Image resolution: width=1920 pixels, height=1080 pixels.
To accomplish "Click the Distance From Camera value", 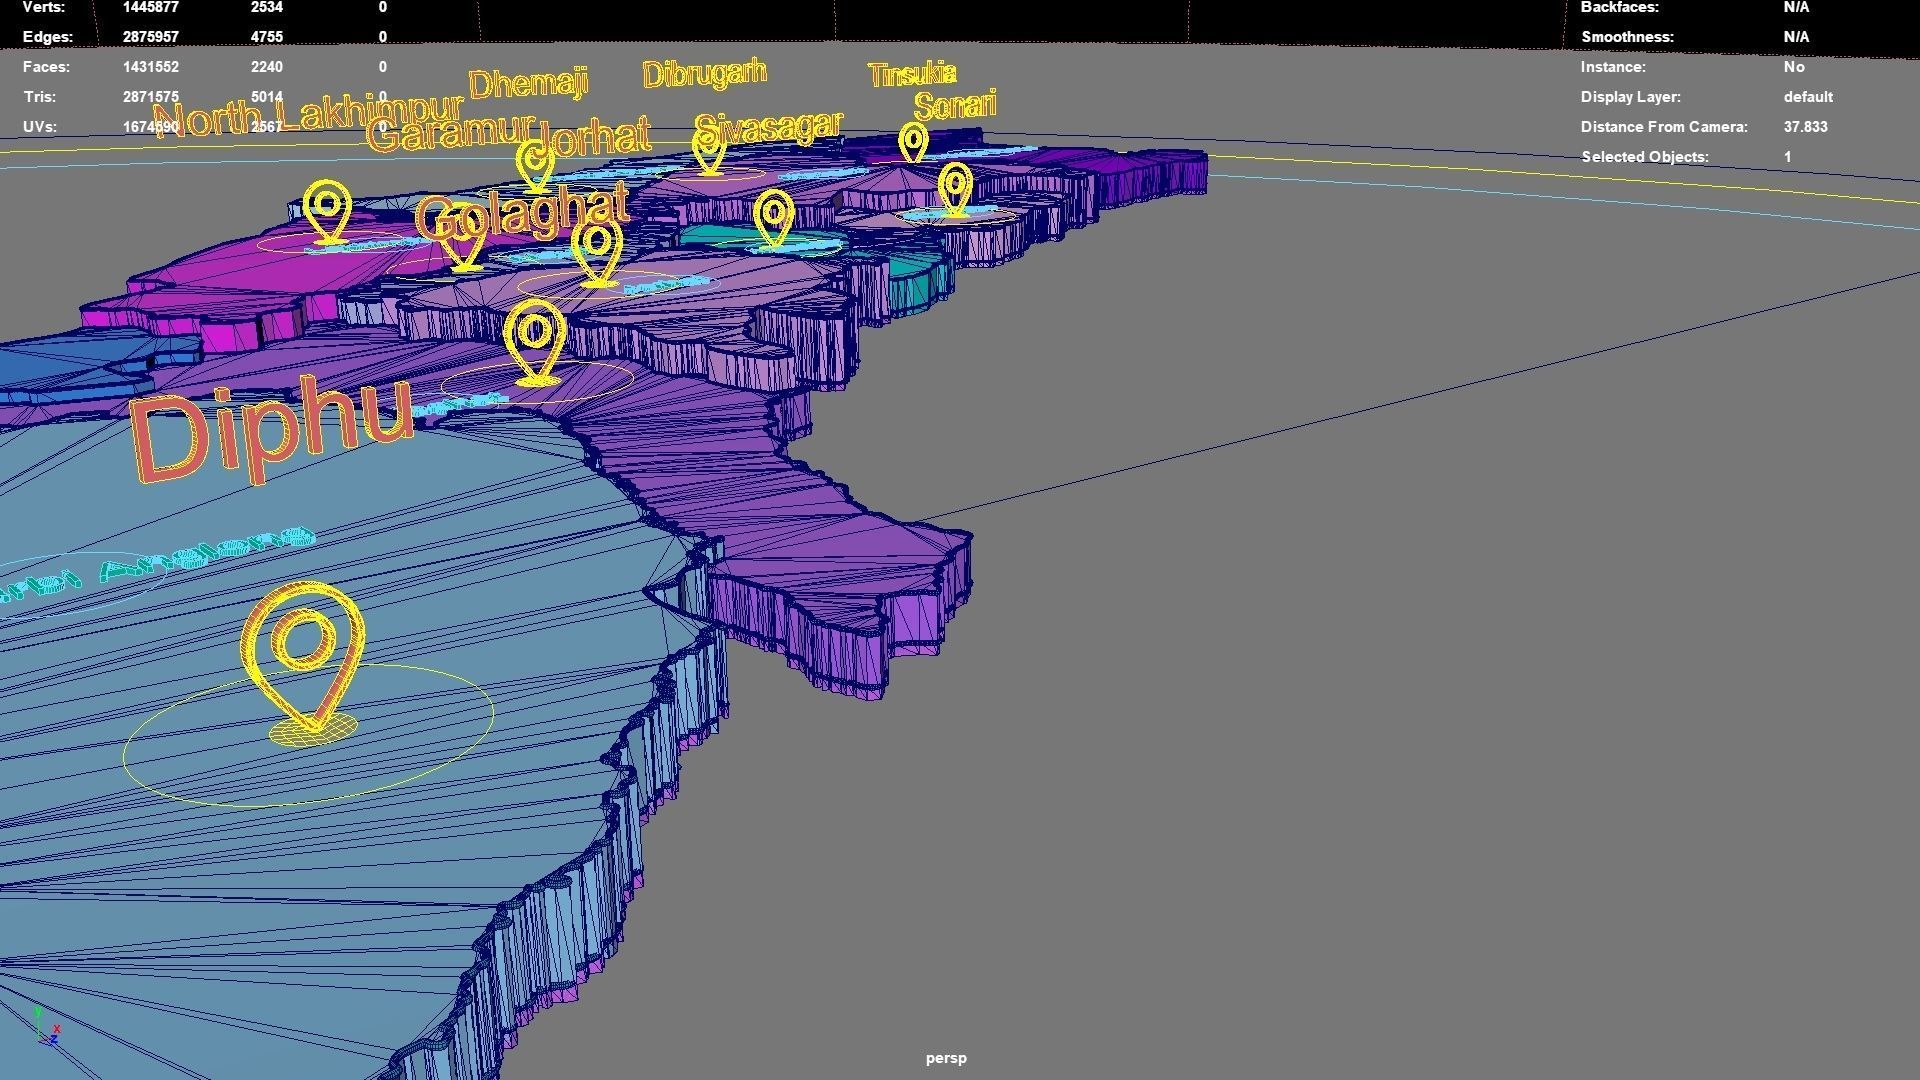I will pos(1805,127).
